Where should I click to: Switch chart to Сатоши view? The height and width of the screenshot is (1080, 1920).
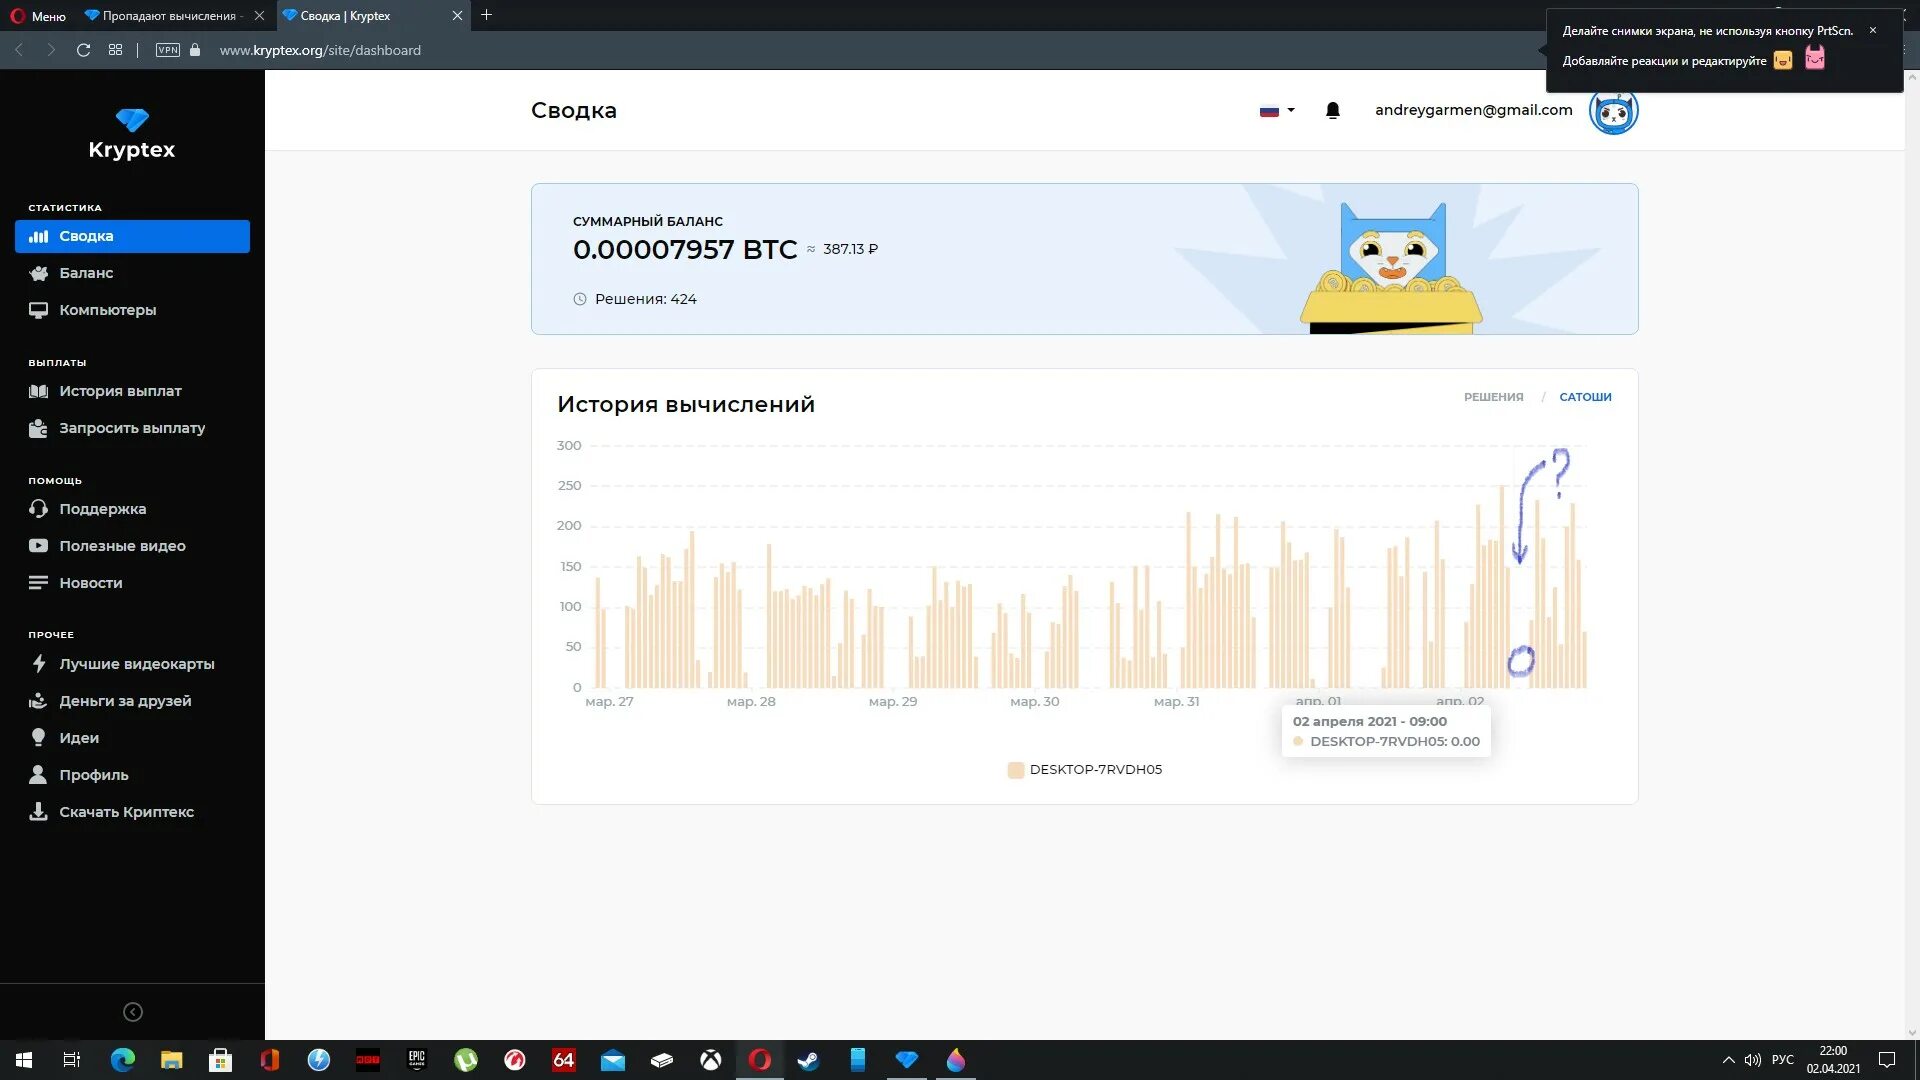tap(1585, 397)
